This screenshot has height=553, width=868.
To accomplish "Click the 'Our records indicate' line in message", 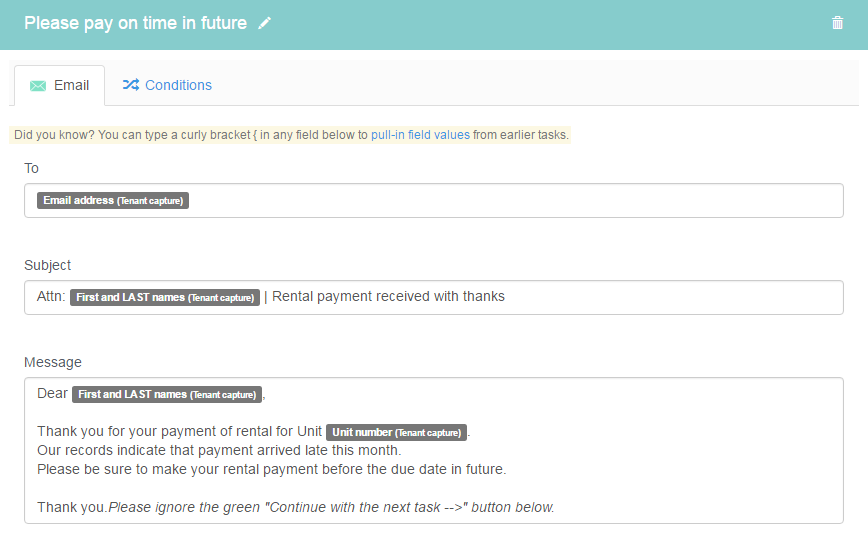I will click(219, 451).
